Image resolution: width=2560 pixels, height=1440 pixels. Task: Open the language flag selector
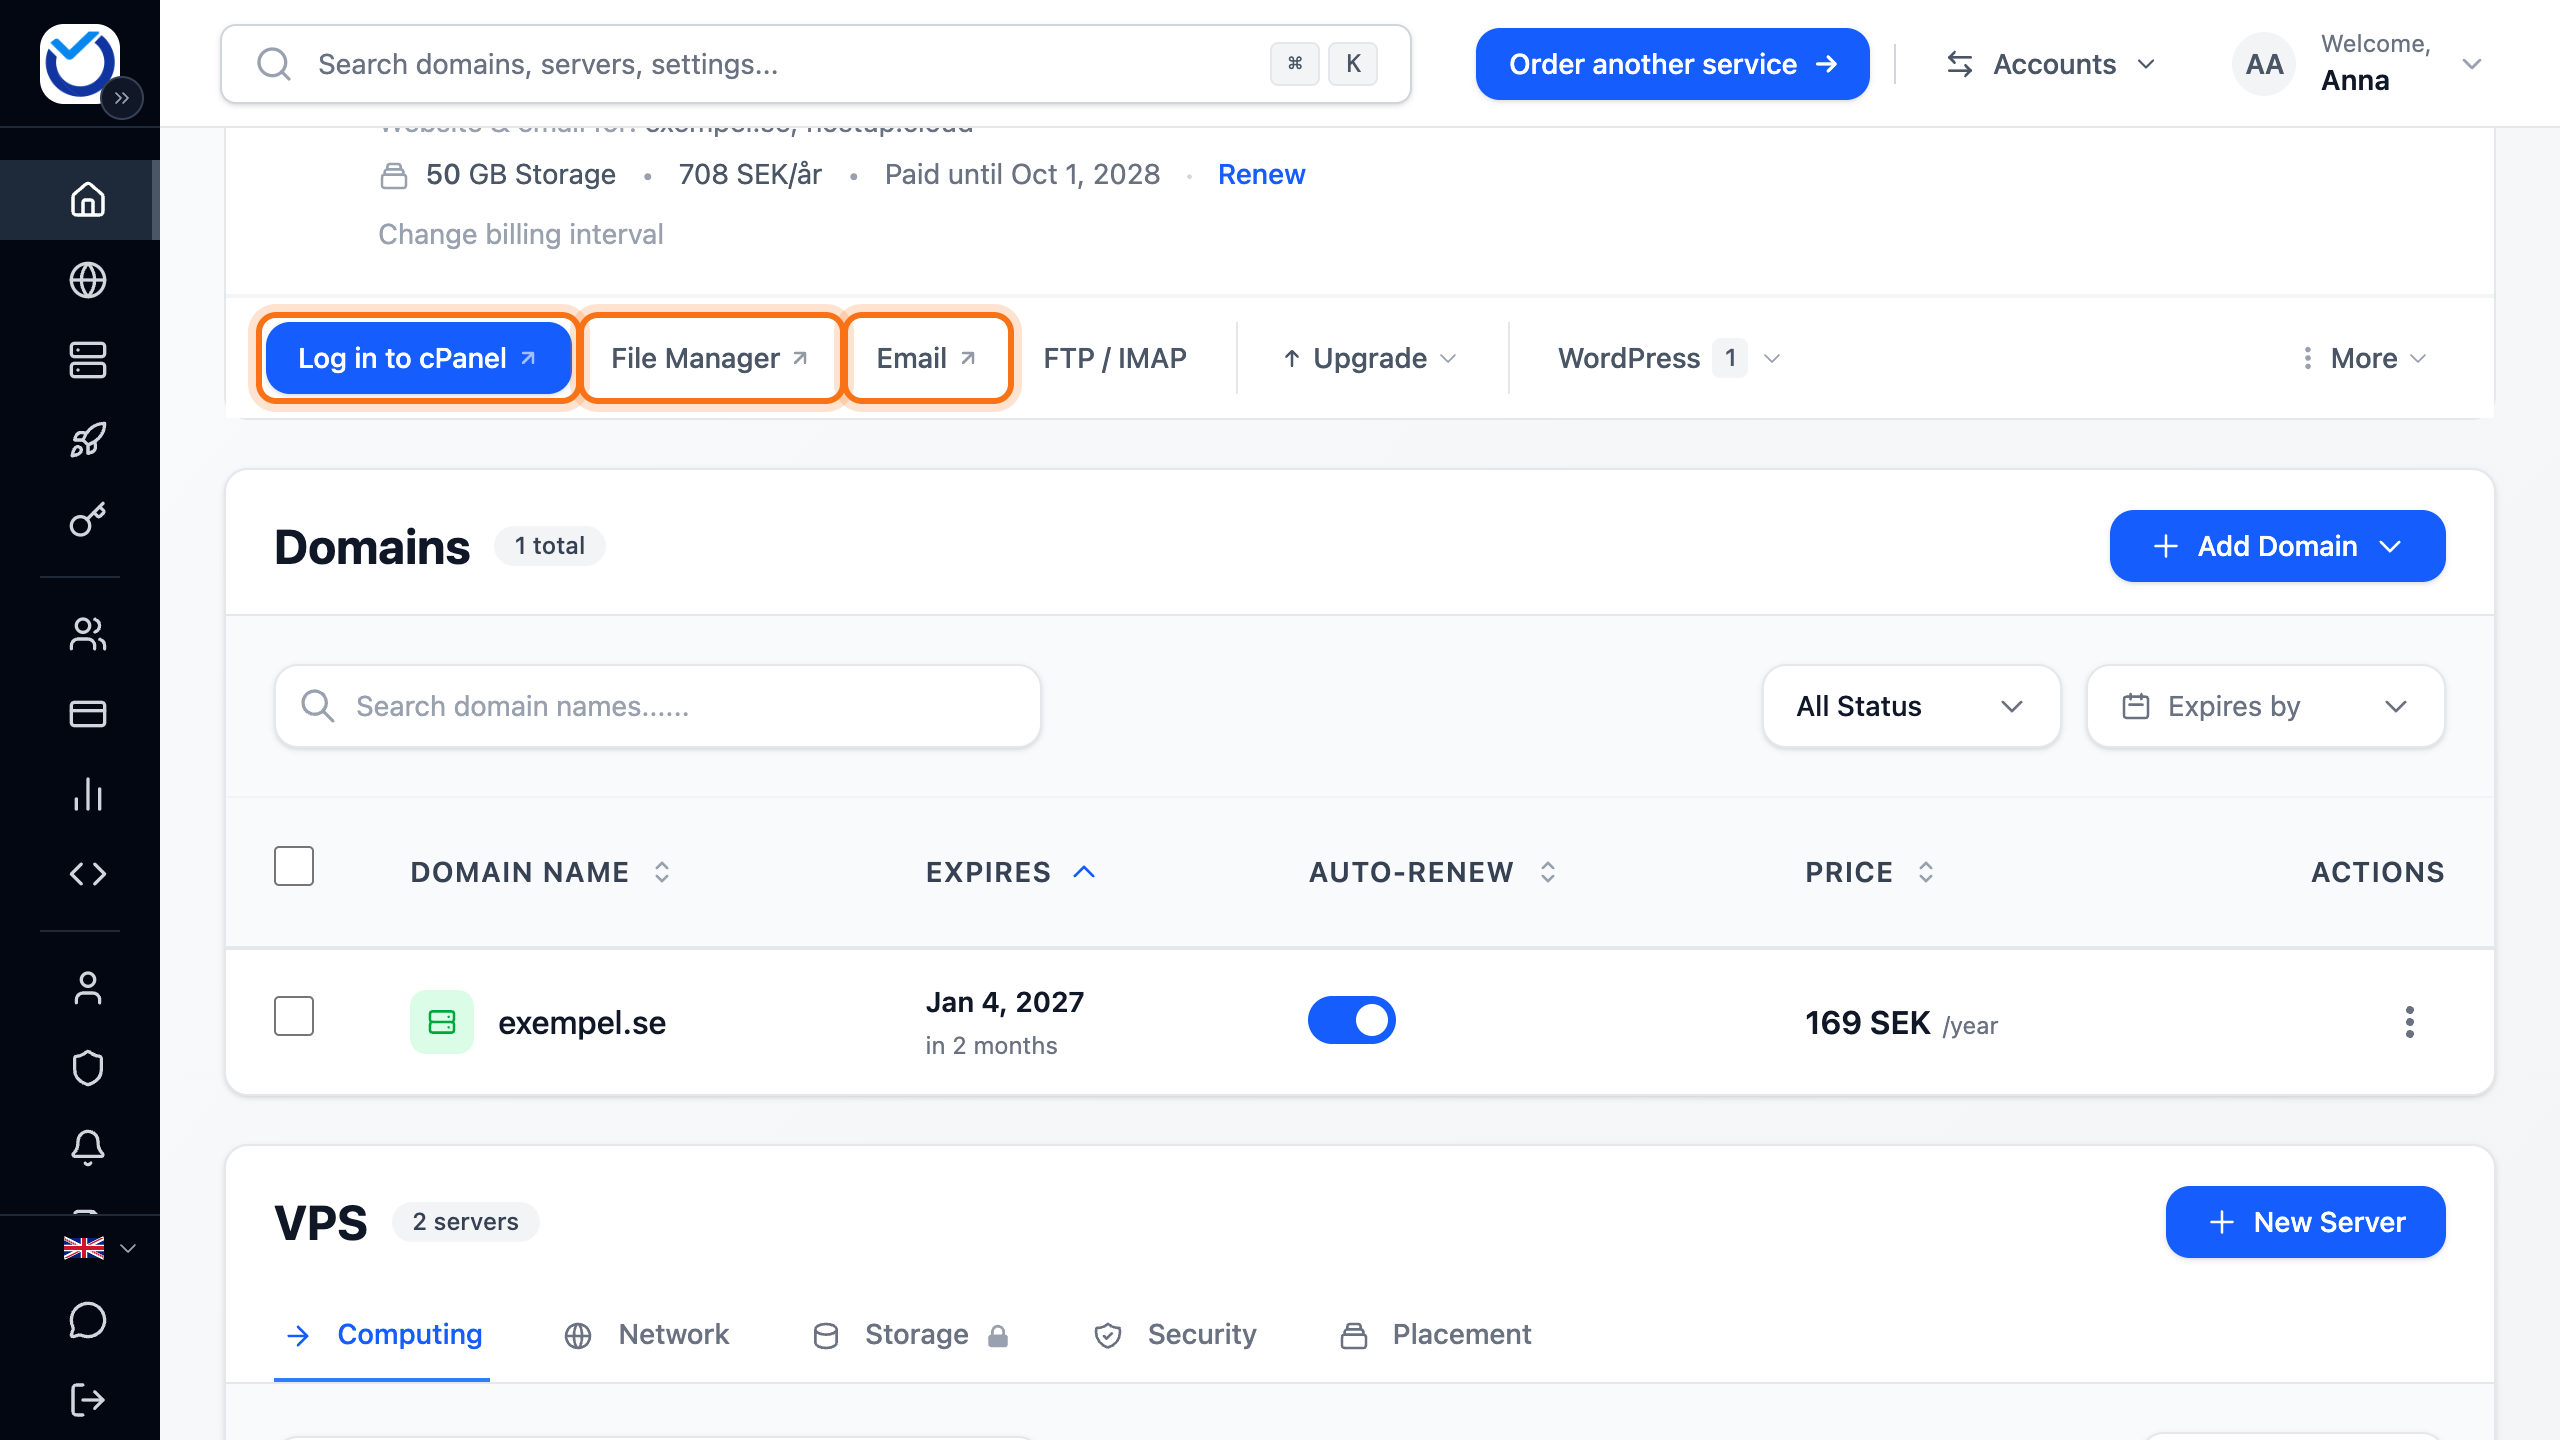coord(100,1248)
